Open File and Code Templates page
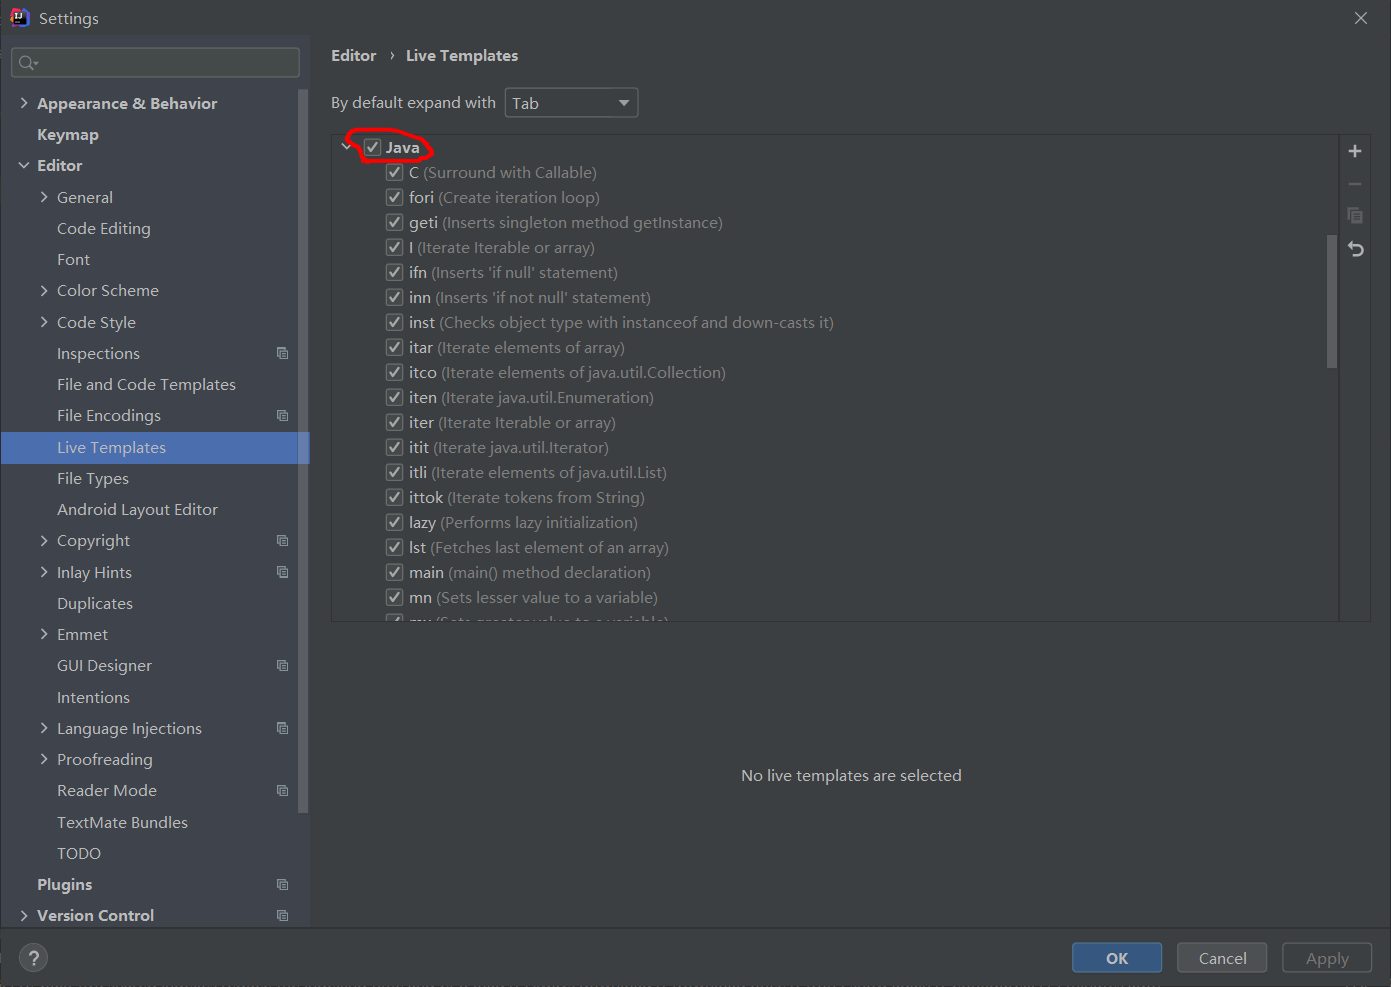Viewport: 1391px width, 987px height. [146, 384]
